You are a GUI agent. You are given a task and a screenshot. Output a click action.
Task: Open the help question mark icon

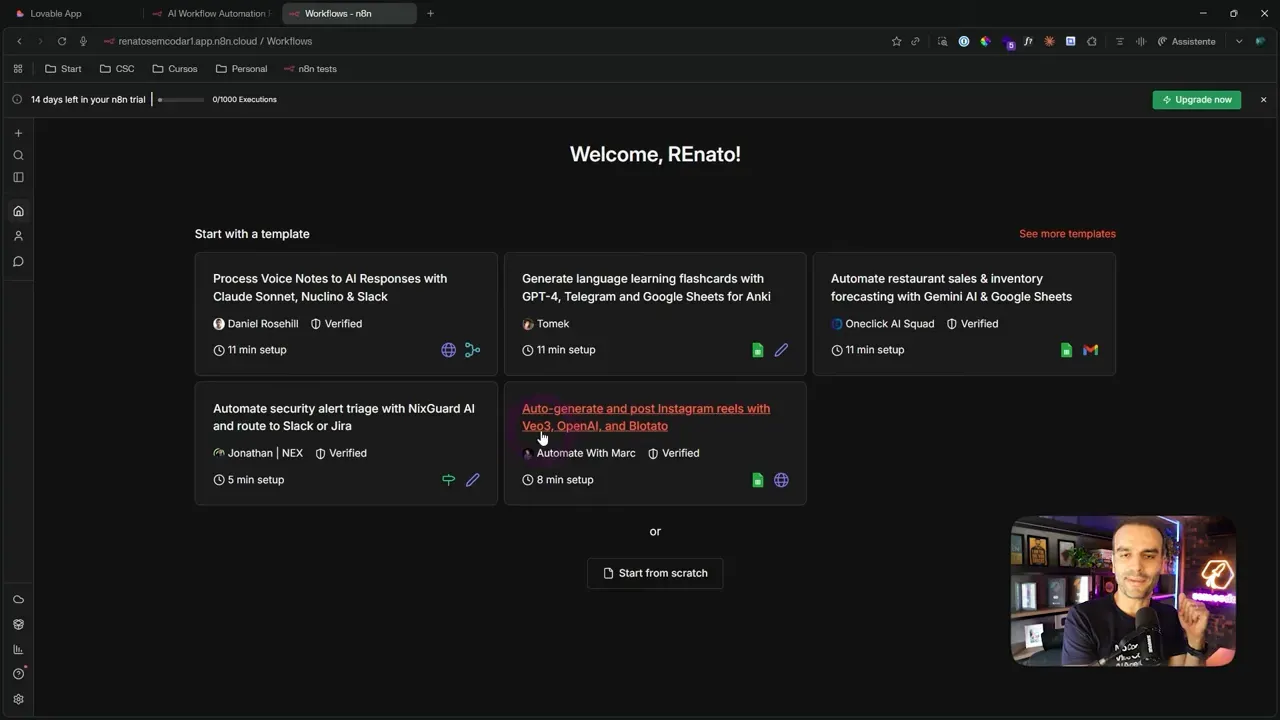(18, 674)
